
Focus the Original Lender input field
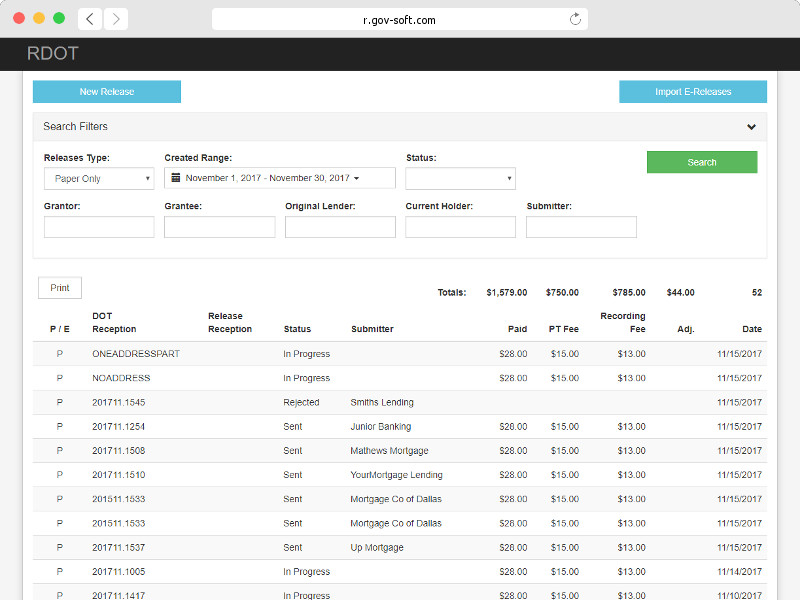coord(340,227)
